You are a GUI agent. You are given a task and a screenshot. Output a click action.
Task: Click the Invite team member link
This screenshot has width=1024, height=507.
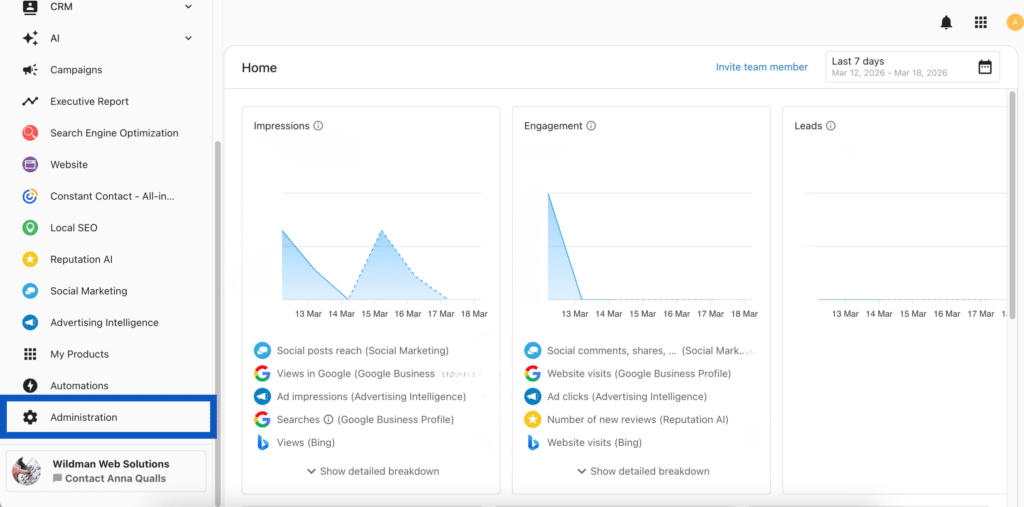point(761,67)
